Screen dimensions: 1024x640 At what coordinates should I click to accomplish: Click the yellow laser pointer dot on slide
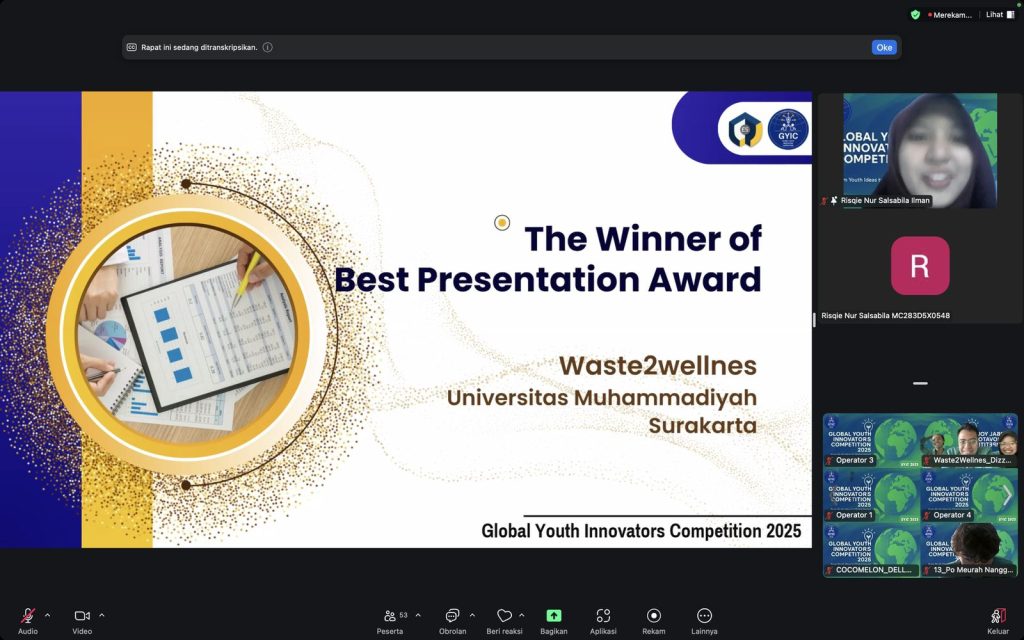(502, 223)
